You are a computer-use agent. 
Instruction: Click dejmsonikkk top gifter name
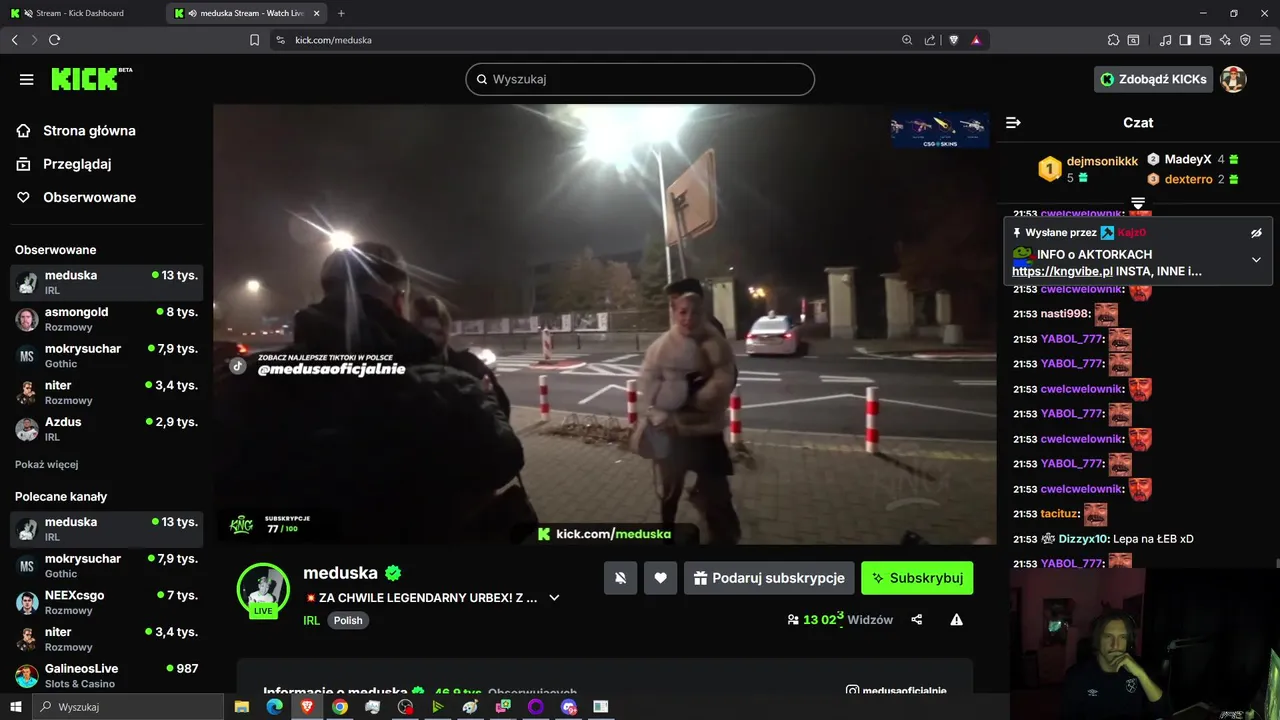(1102, 161)
